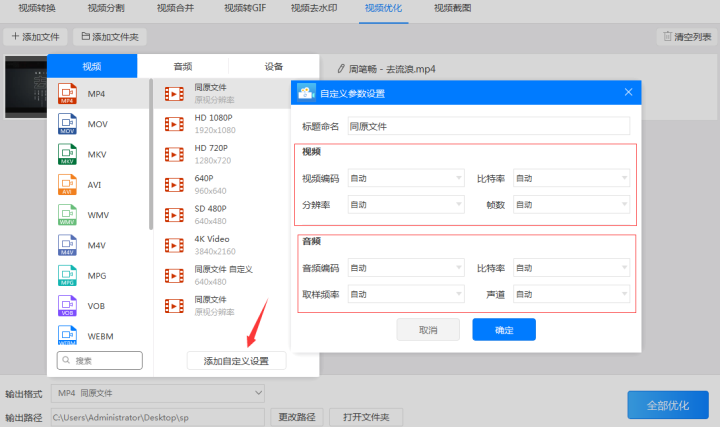Choose the WEBM format icon
The width and height of the screenshot is (720, 427).
point(67,335)
